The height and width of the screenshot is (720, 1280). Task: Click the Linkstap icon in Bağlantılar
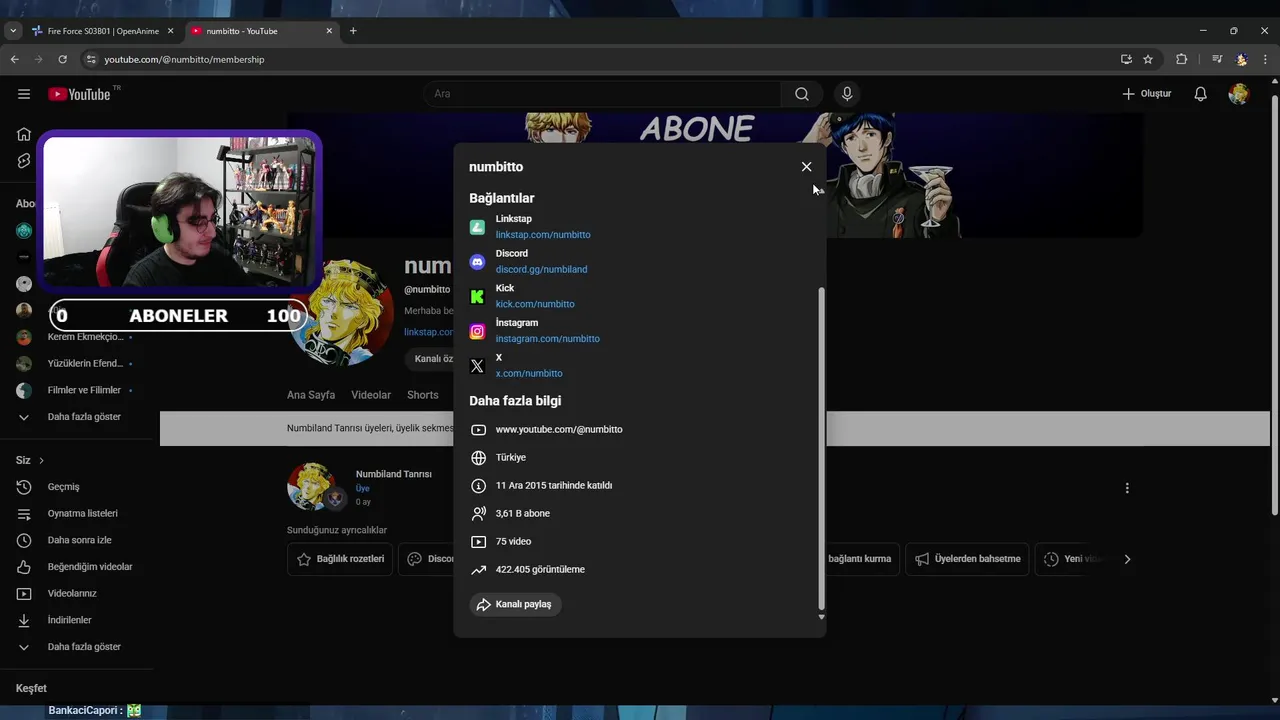[x=477, y=227]
